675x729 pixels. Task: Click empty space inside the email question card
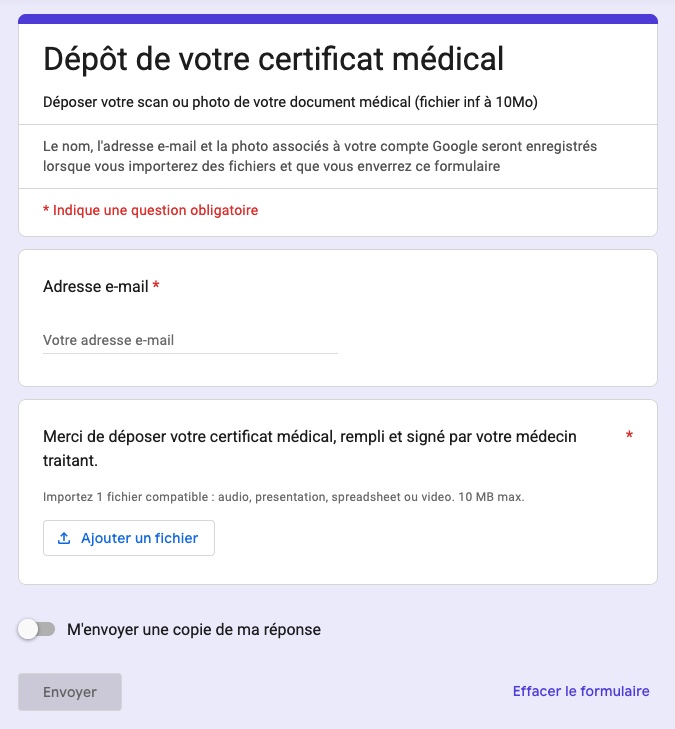click(497, 321)
